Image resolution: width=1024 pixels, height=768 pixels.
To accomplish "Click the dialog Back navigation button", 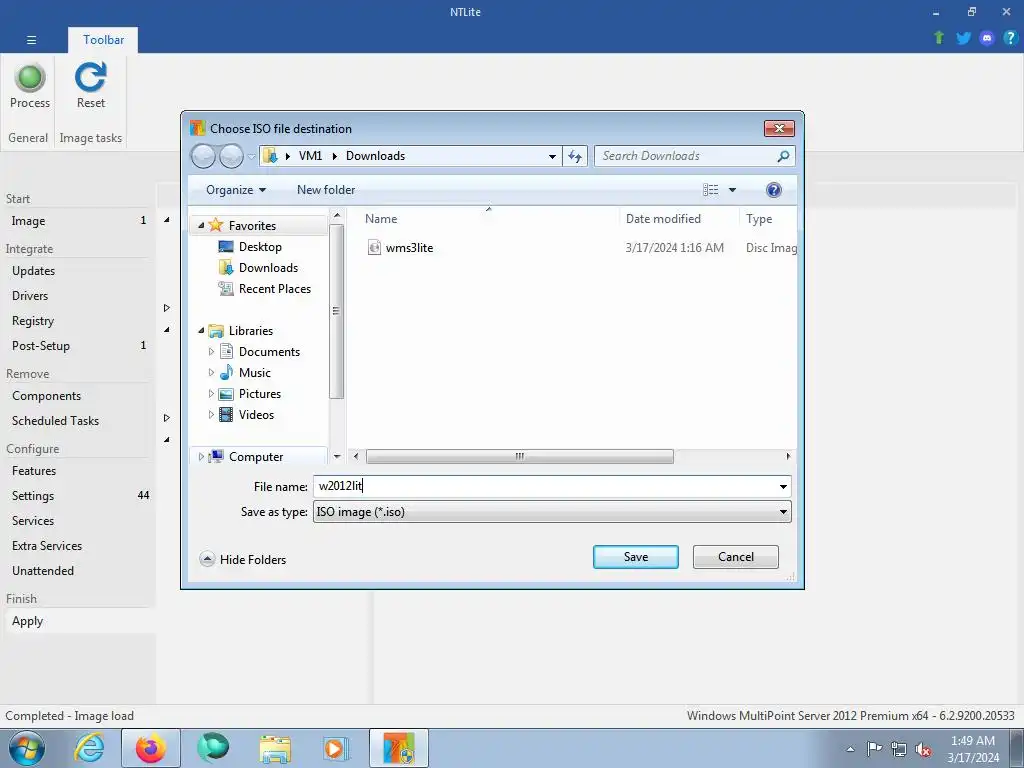I will click(203, 156).
